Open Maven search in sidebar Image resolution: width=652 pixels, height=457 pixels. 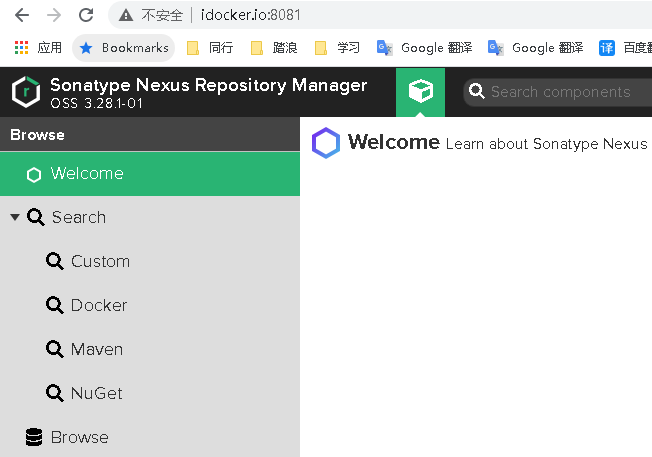tap(97, 349)
